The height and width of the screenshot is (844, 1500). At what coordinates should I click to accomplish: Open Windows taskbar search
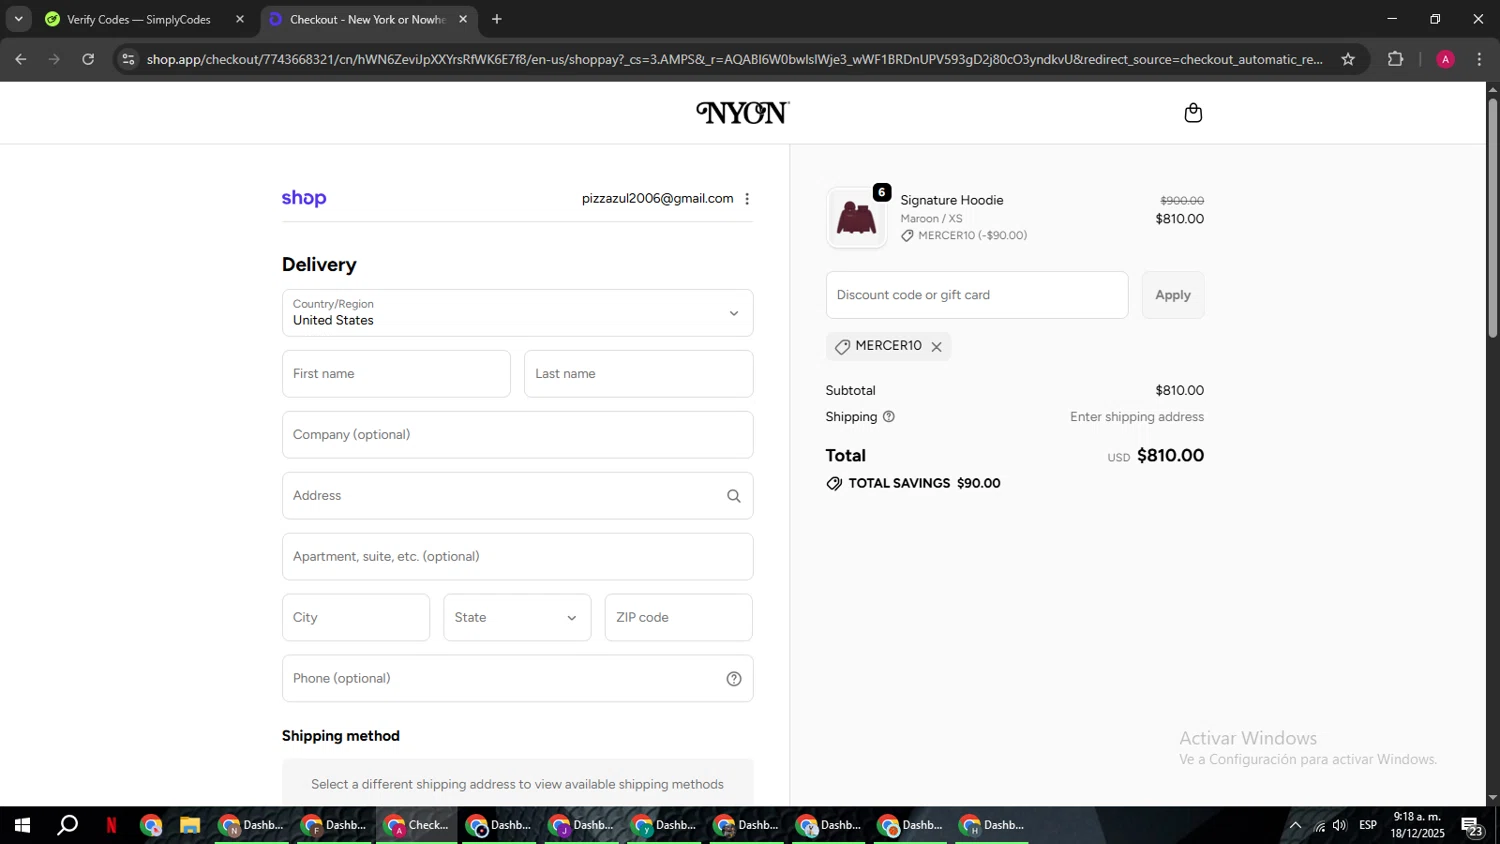[x=67, y=826]
